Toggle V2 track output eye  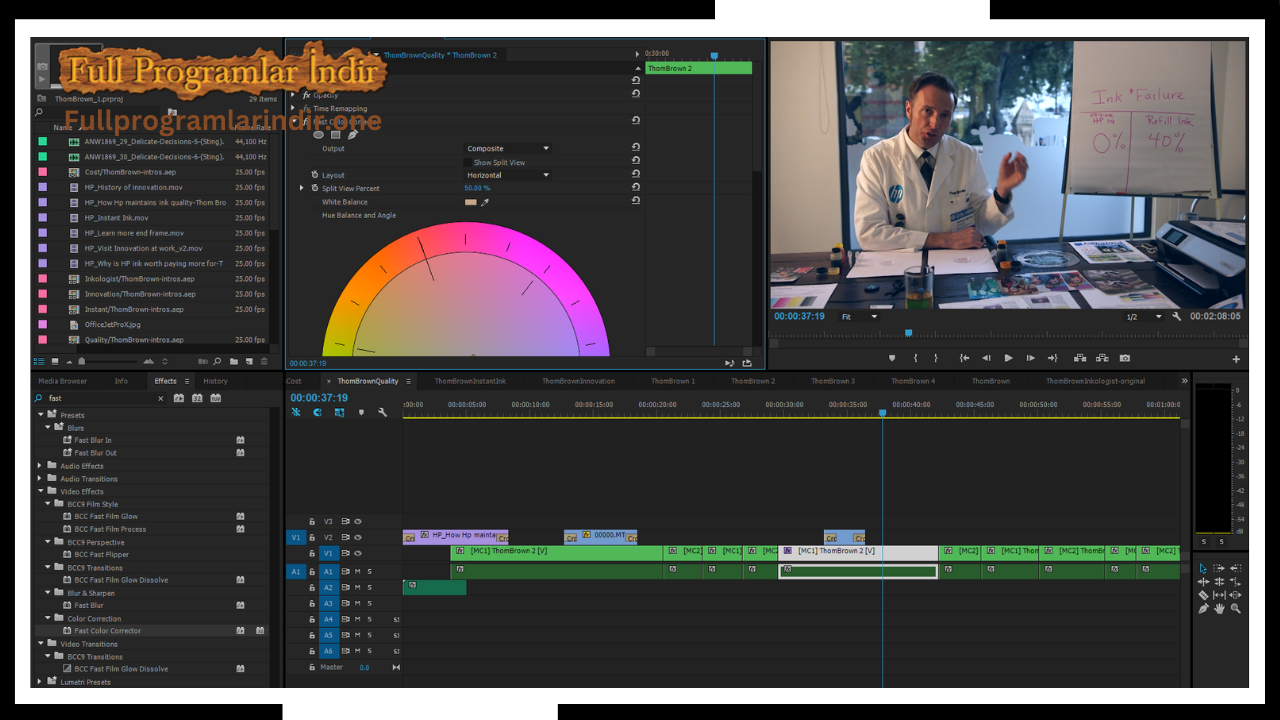[x=358, y=537]
